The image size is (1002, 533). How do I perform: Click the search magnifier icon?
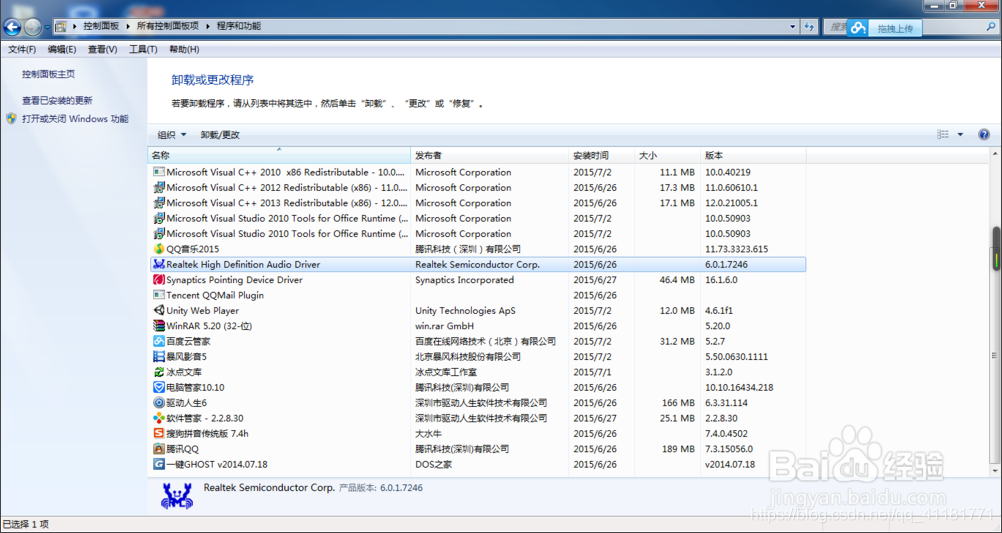tap(991, 27)
